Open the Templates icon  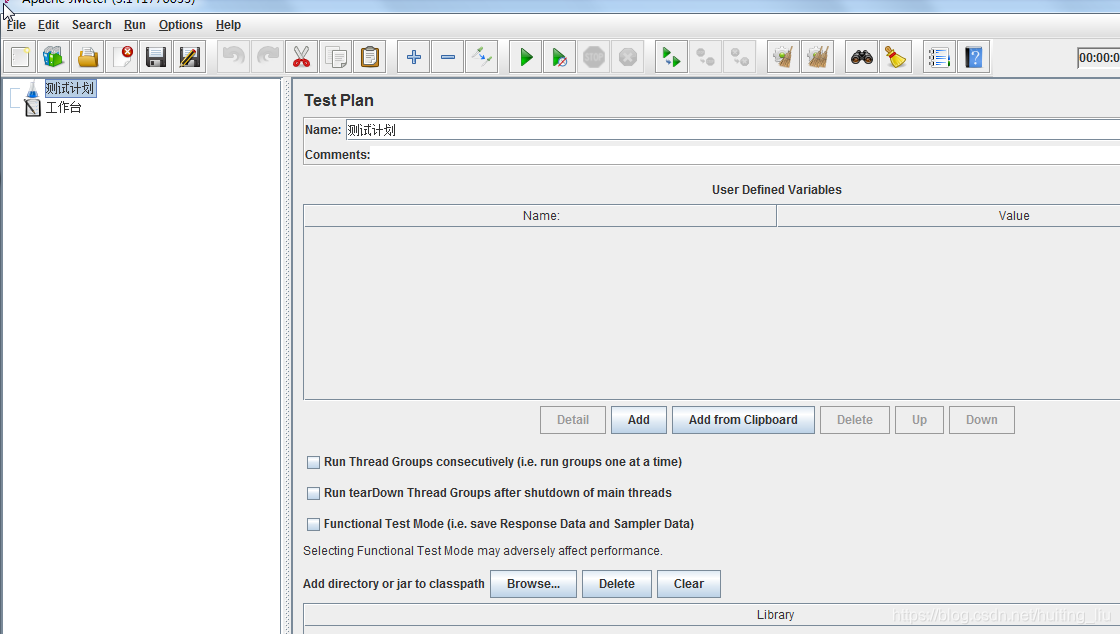(54, 57)
